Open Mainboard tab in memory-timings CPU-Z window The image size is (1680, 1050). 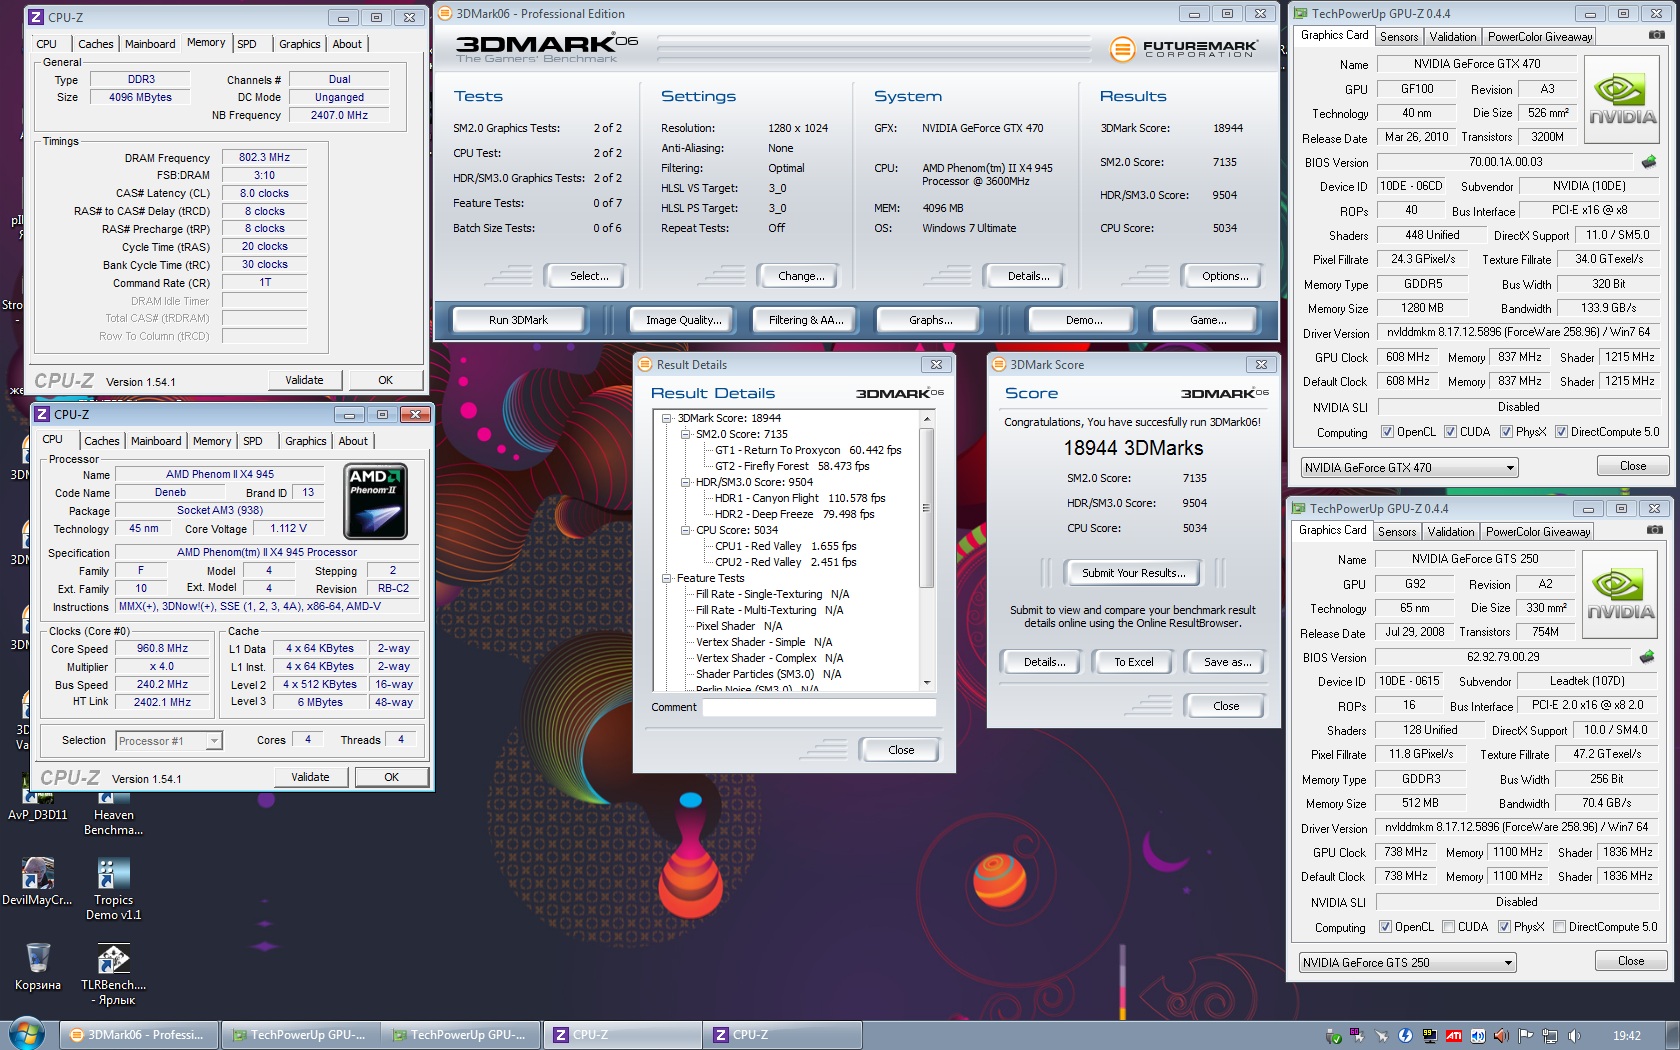pyautogui.click(x=150, y=44)
